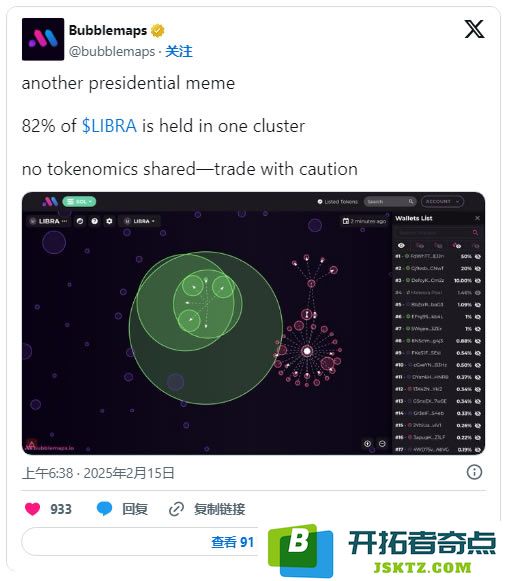Open the SOL chain dropdown
508x581 pixels.
coord(79,202)
